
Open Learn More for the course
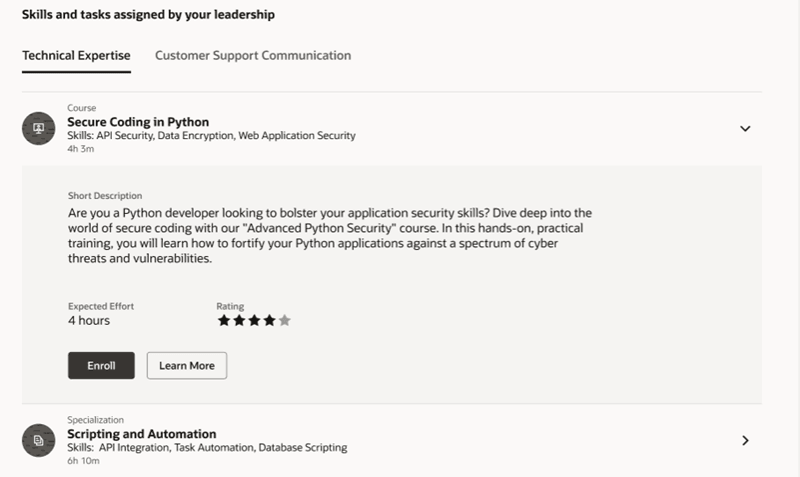(187, 365)
